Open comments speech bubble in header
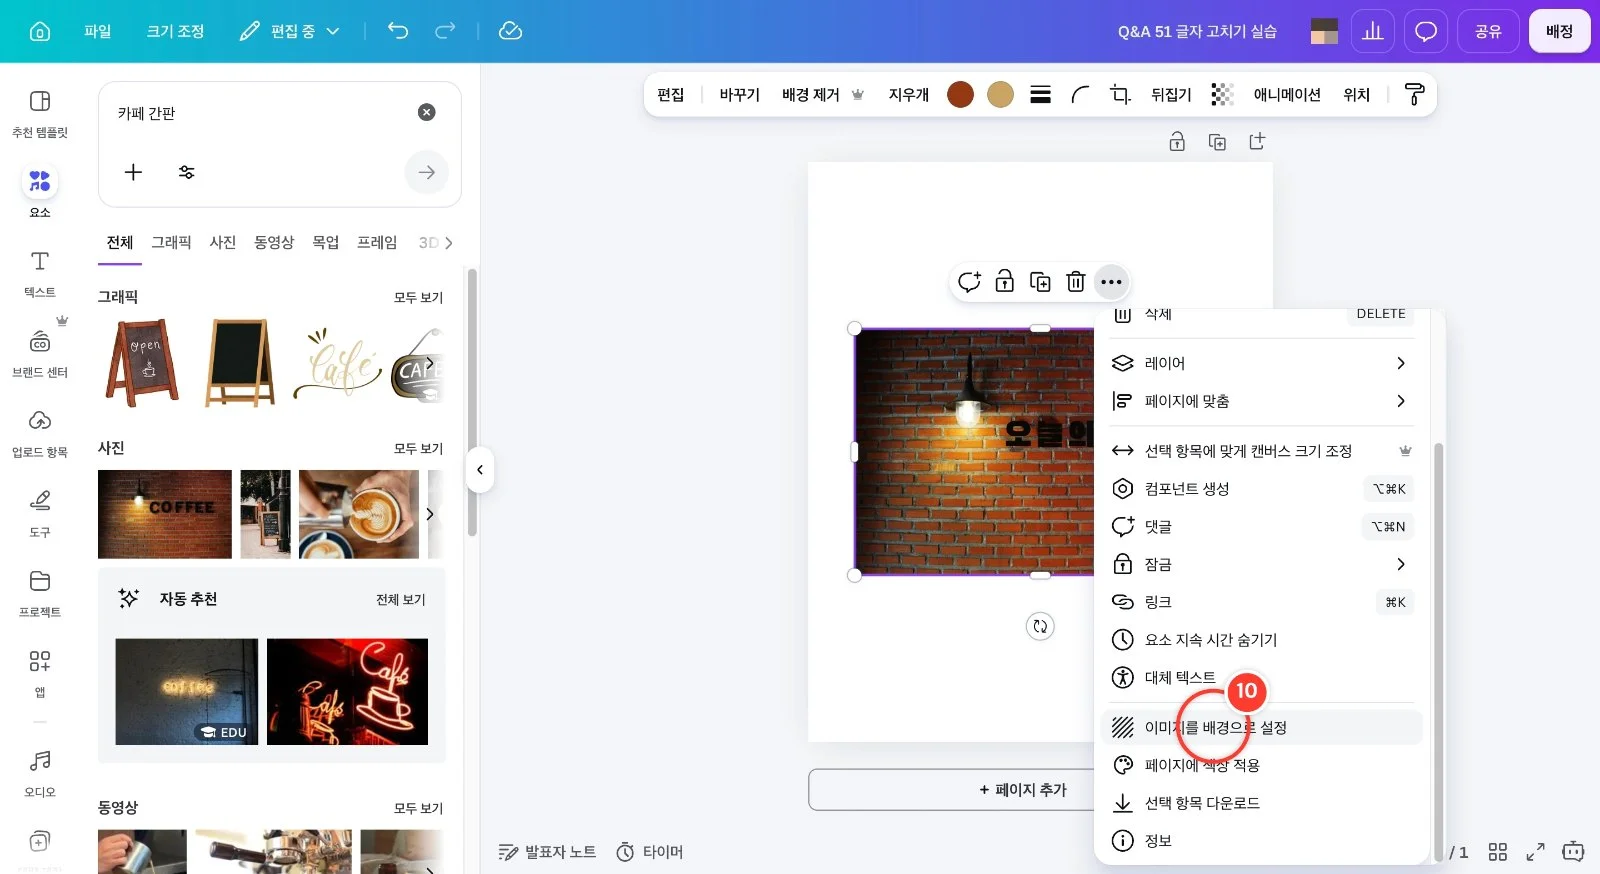Image resolution: width=1600 pixels, height=874 pixels. tap(1426, 31)
